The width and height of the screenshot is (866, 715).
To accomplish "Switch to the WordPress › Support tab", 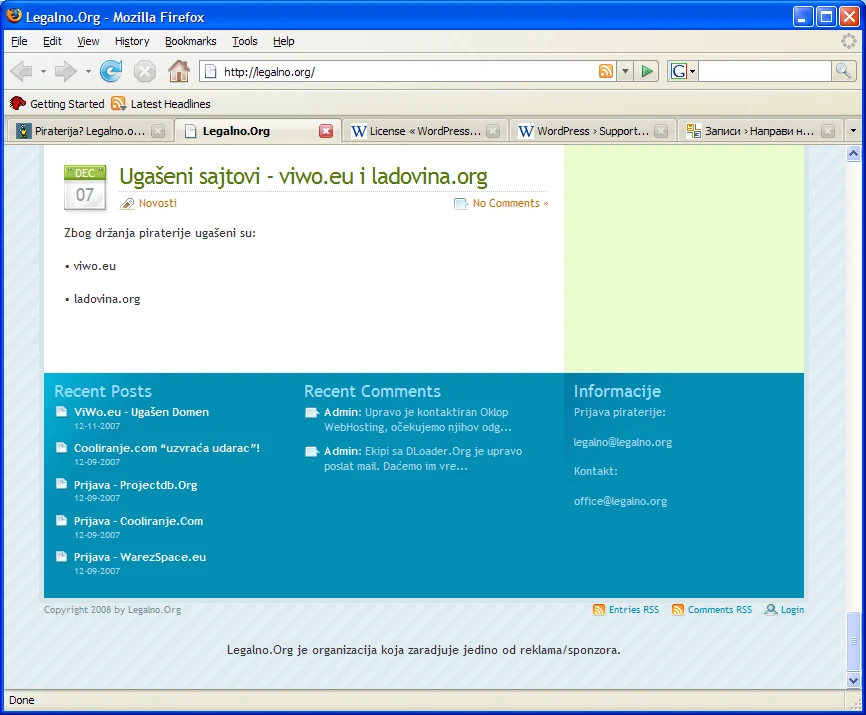I will click(592, 131).
